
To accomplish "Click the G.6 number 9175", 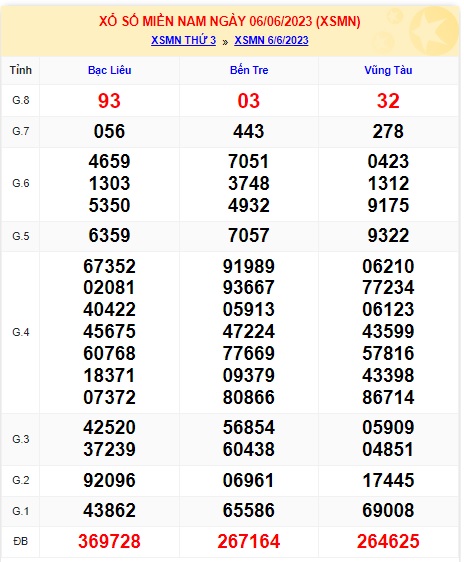I will [388, 205].
